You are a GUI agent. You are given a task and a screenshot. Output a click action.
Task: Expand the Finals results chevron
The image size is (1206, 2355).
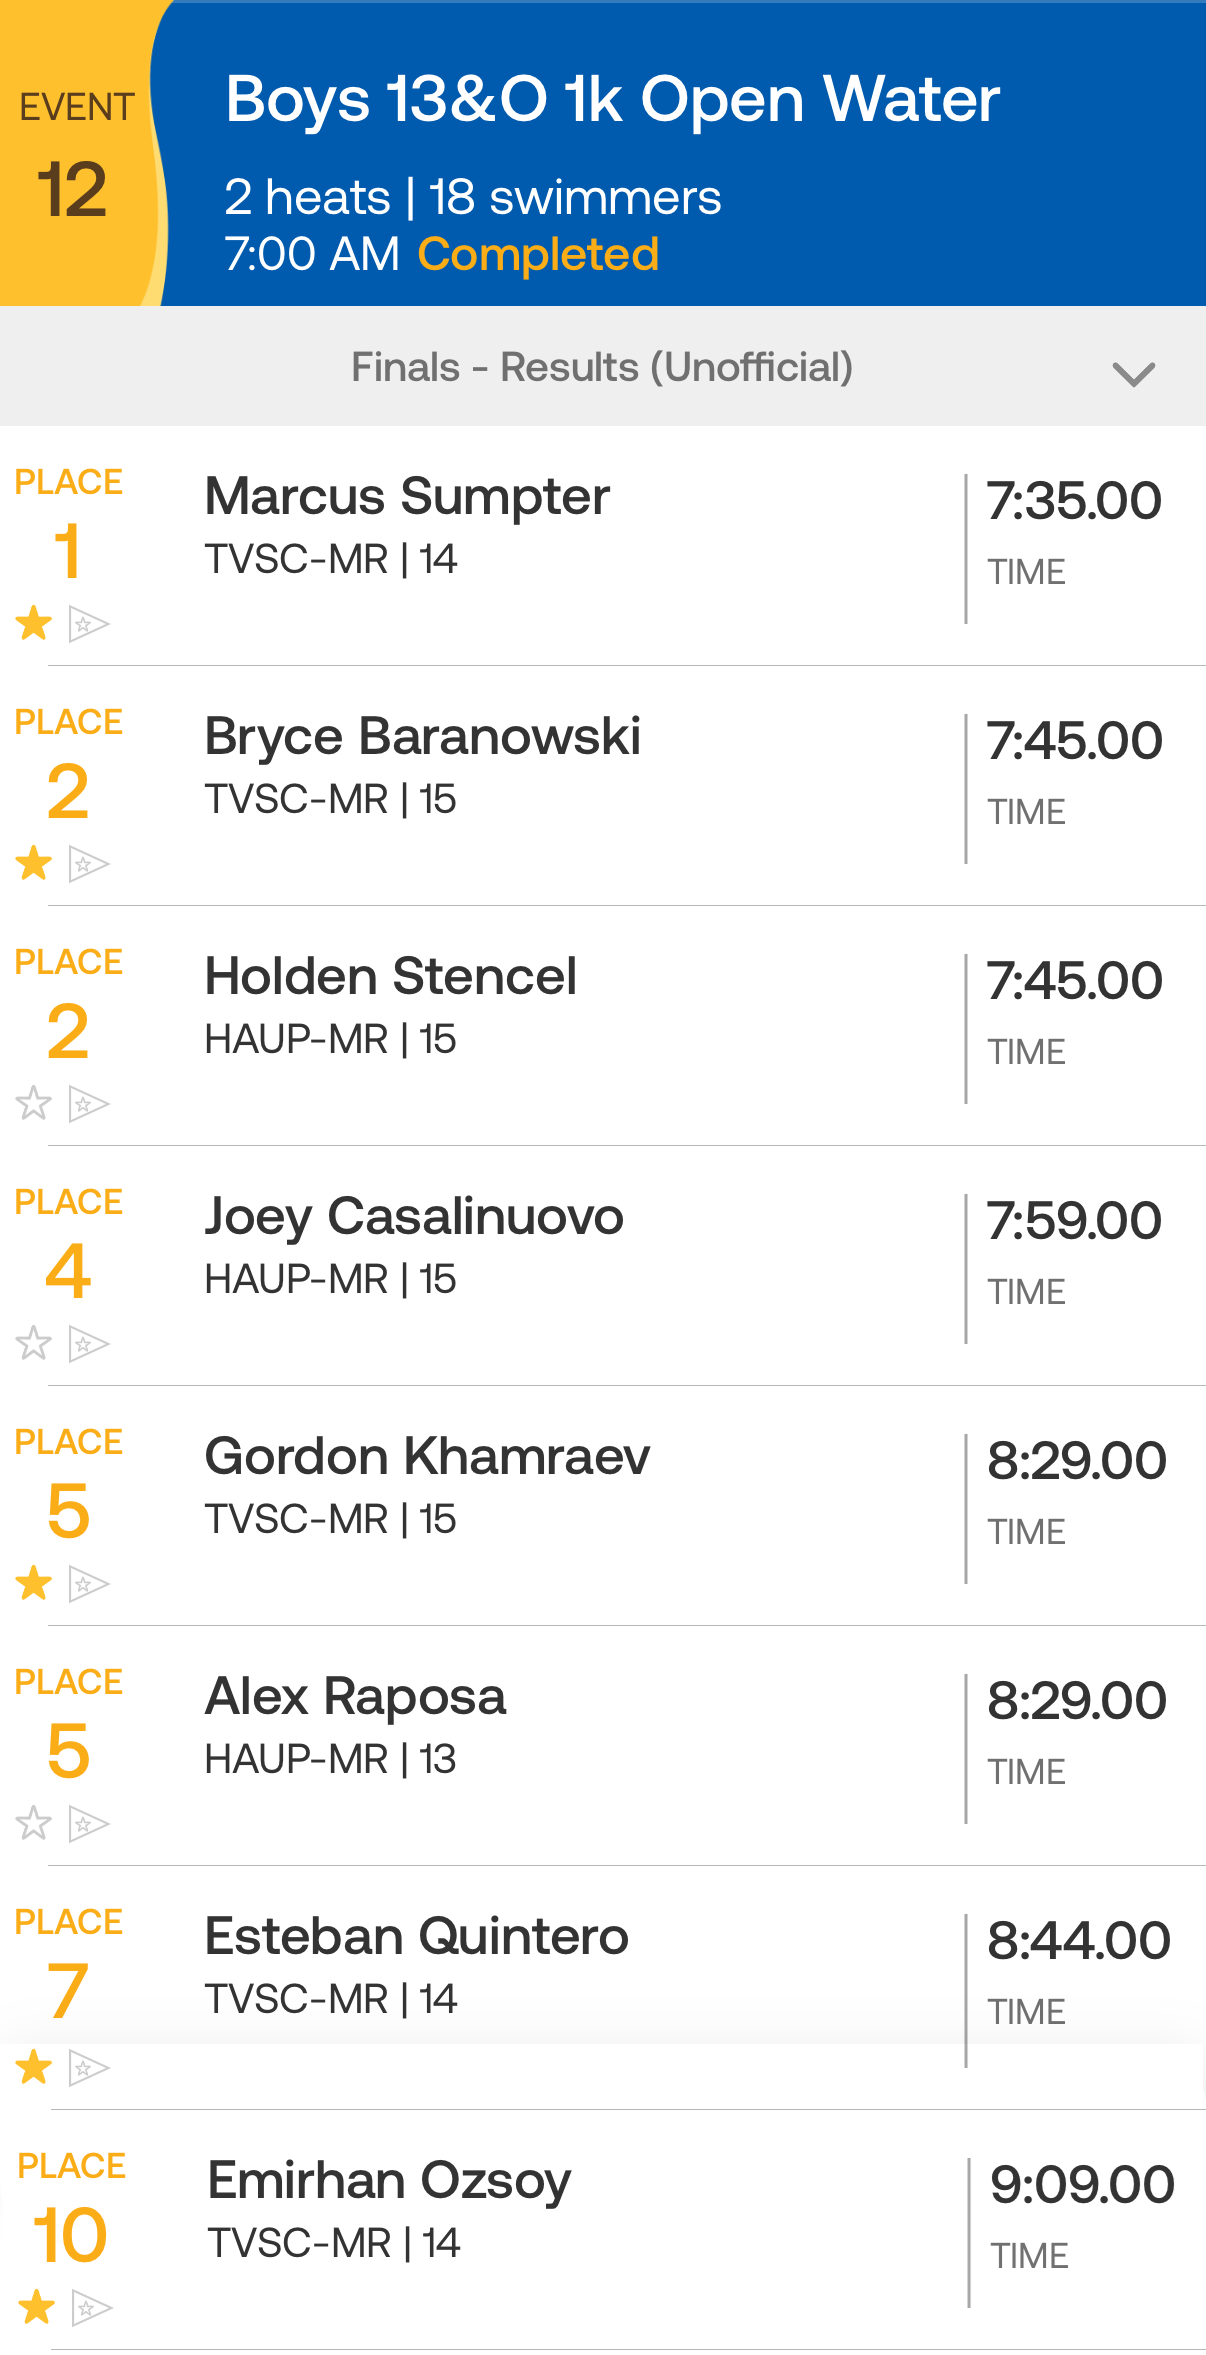click(1133, 374)
